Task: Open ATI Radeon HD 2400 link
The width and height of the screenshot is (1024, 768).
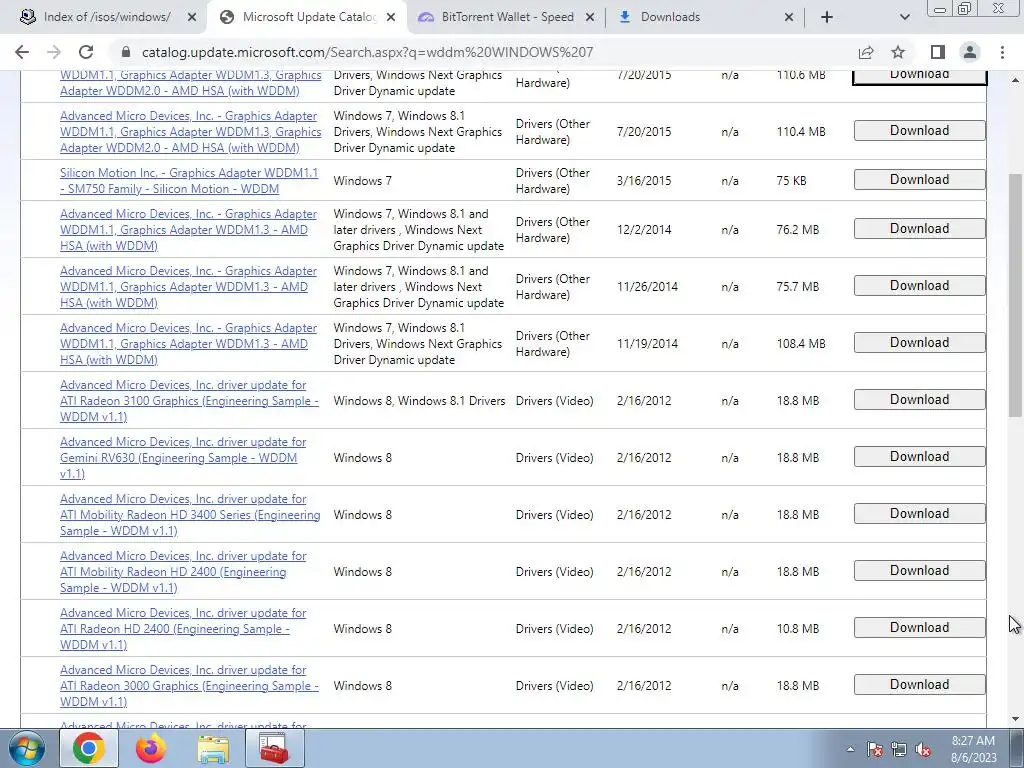Action: pyautogui.click(x=183, y=629)
